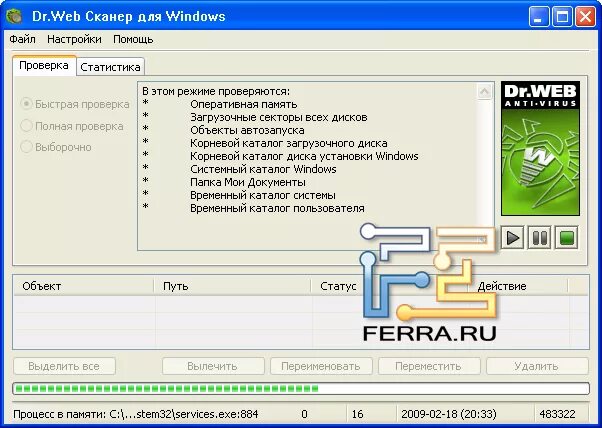Click the line Временный каталог системы
This screenshot has height=428, width=602.
click(x=263, y=195)
